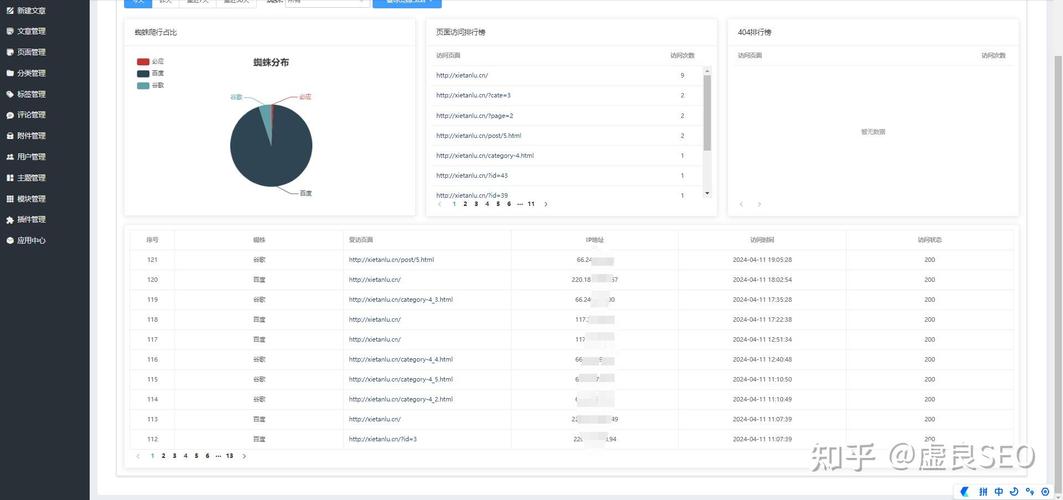Screen dimensions: 1063x500
Task: Click the 新建文章 pencil icon in sidebar
Action: [10, 10]
